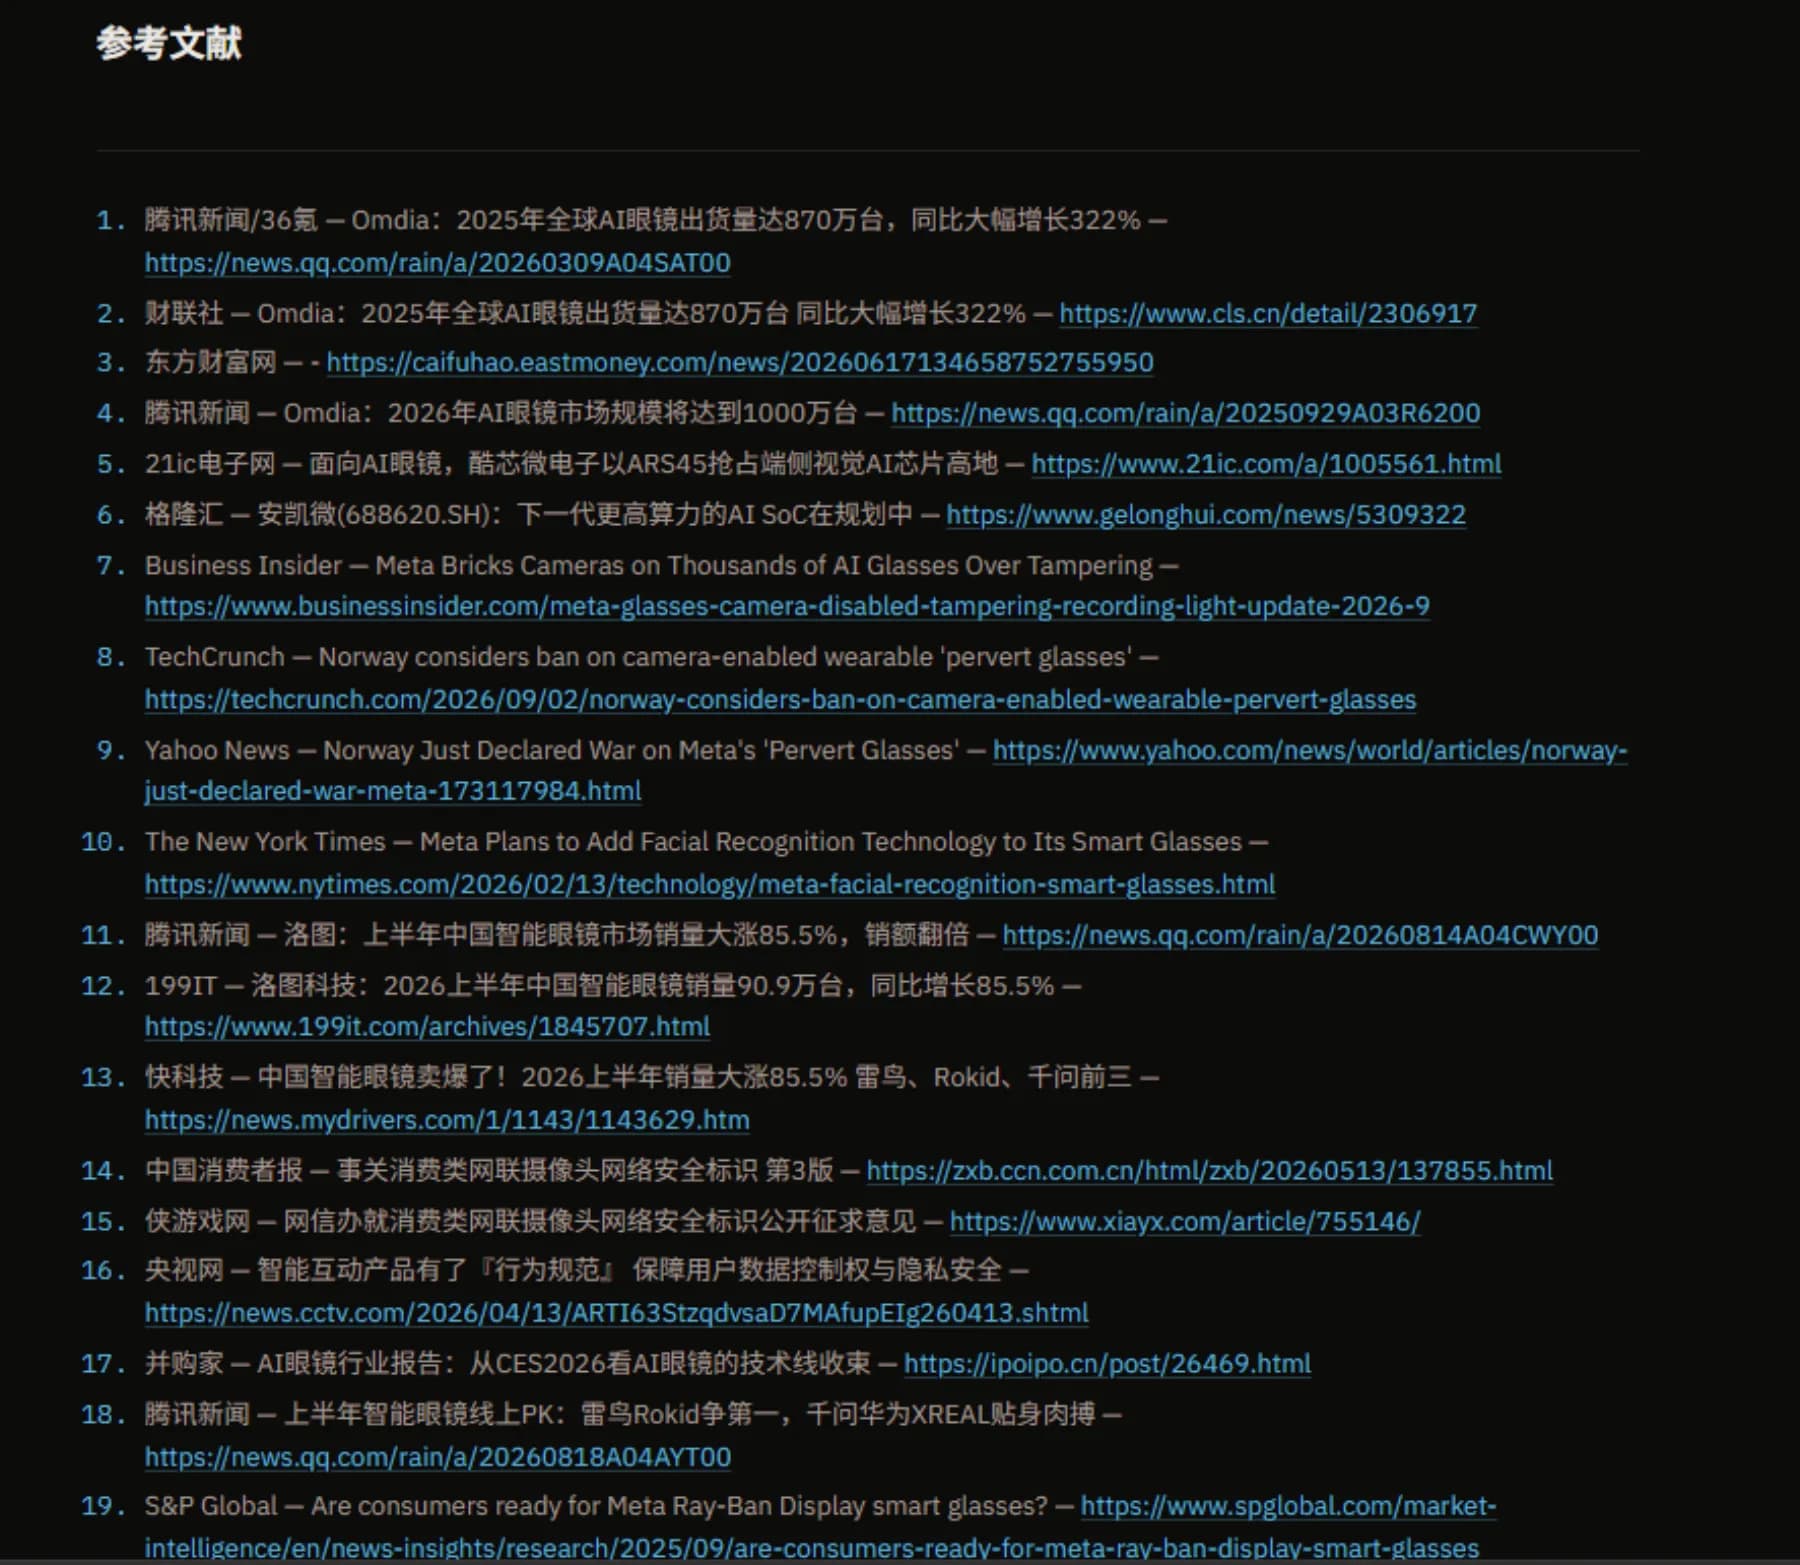1800x1565 pixels.
Task: Click the S&P Global Ray-Ban Display title
Action: 679,1507
